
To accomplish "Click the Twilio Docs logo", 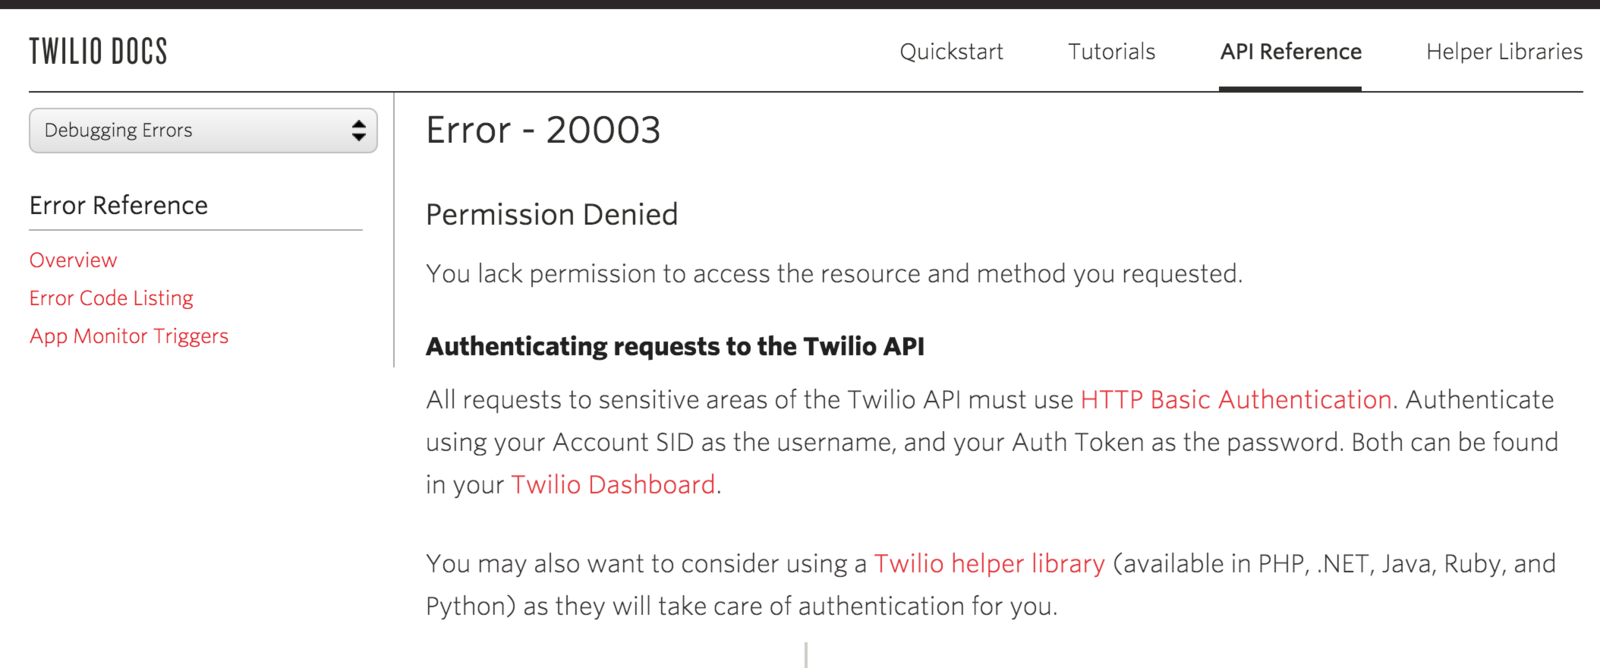I will coord(98,51).
